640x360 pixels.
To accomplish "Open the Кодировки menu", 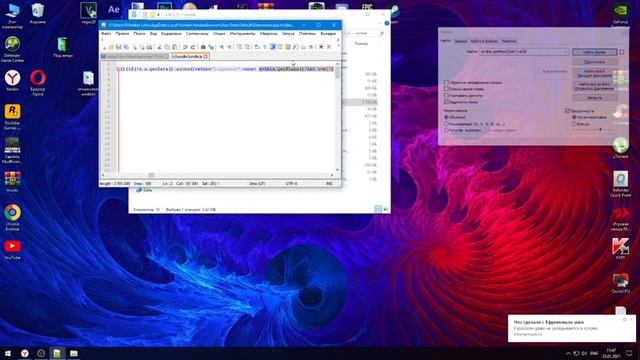I will [x=171, y=33].
